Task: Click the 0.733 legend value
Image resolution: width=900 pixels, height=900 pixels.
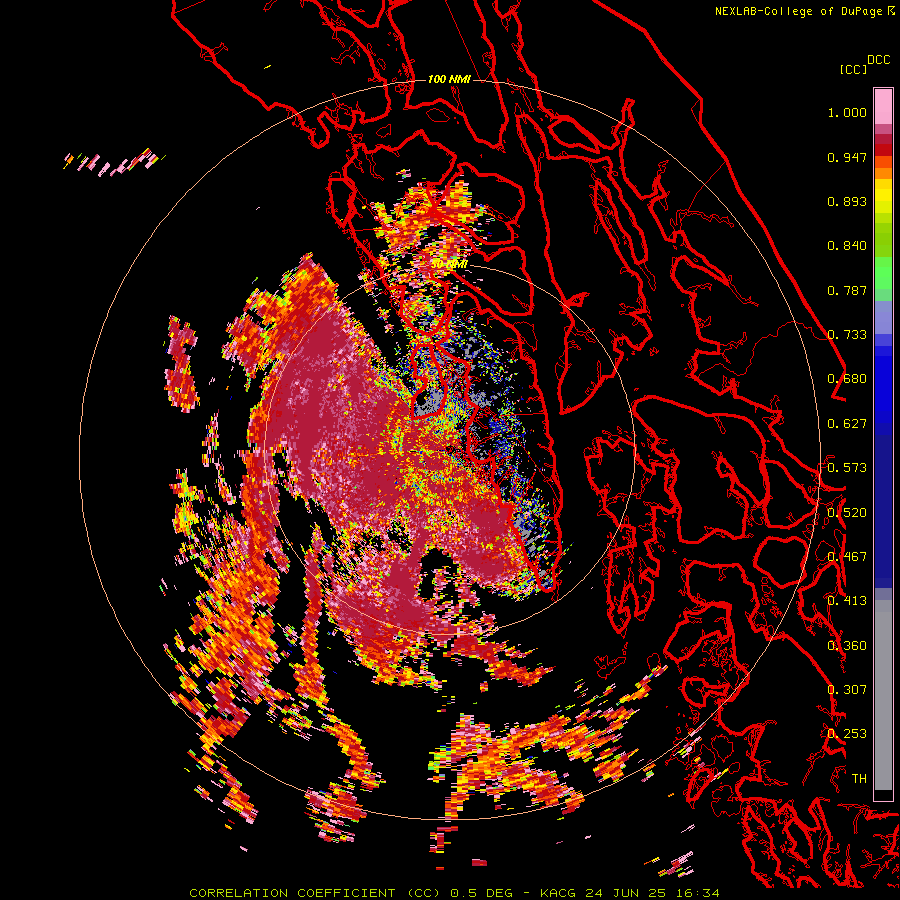Action: (x=847, y=335)
